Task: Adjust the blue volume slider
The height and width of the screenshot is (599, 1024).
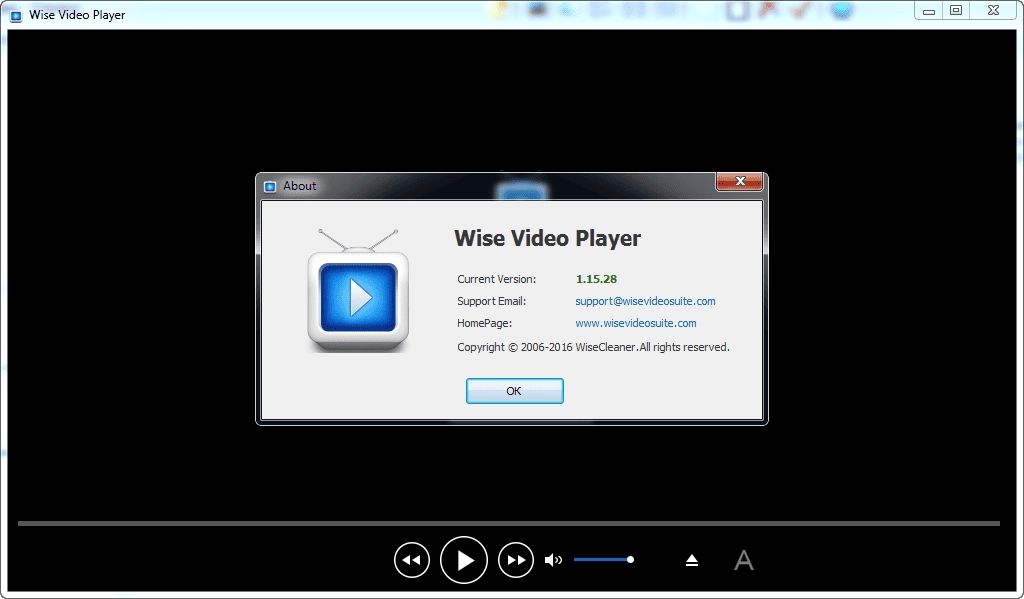Action: (604, 560)
